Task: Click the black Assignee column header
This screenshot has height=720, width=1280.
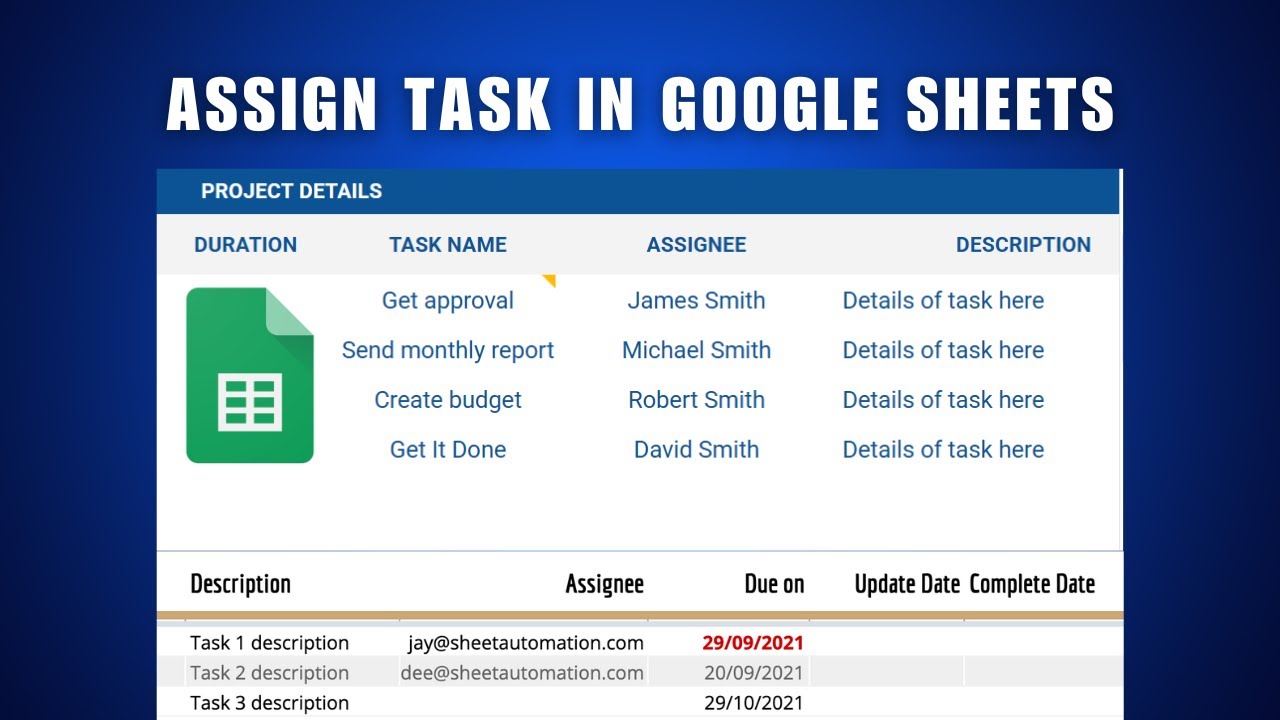Action: click(604, 584)
